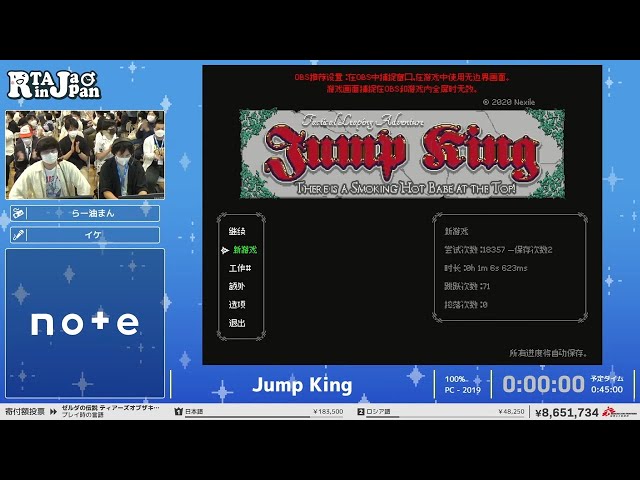
Task: Click the commentator name イケ
Action: [93, 235]
